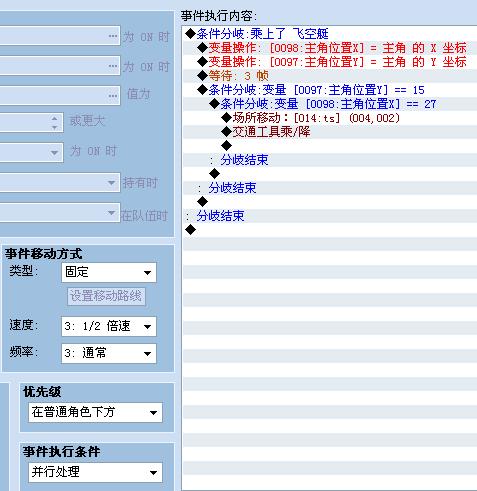Select the last 分歧结束 line (outermost)
This screenshot has width=477, height=491.
(330, 216)
